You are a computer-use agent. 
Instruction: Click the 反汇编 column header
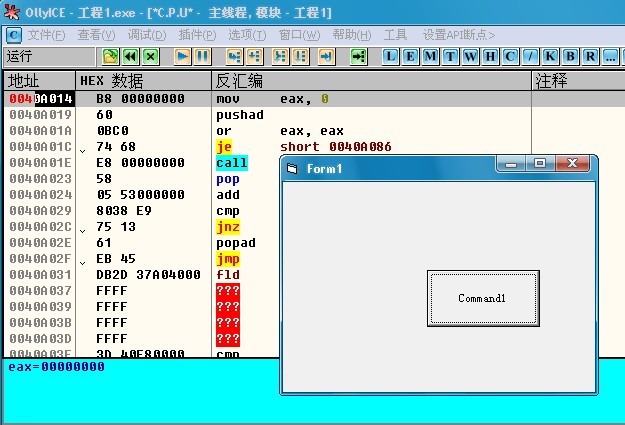point(371,81)
